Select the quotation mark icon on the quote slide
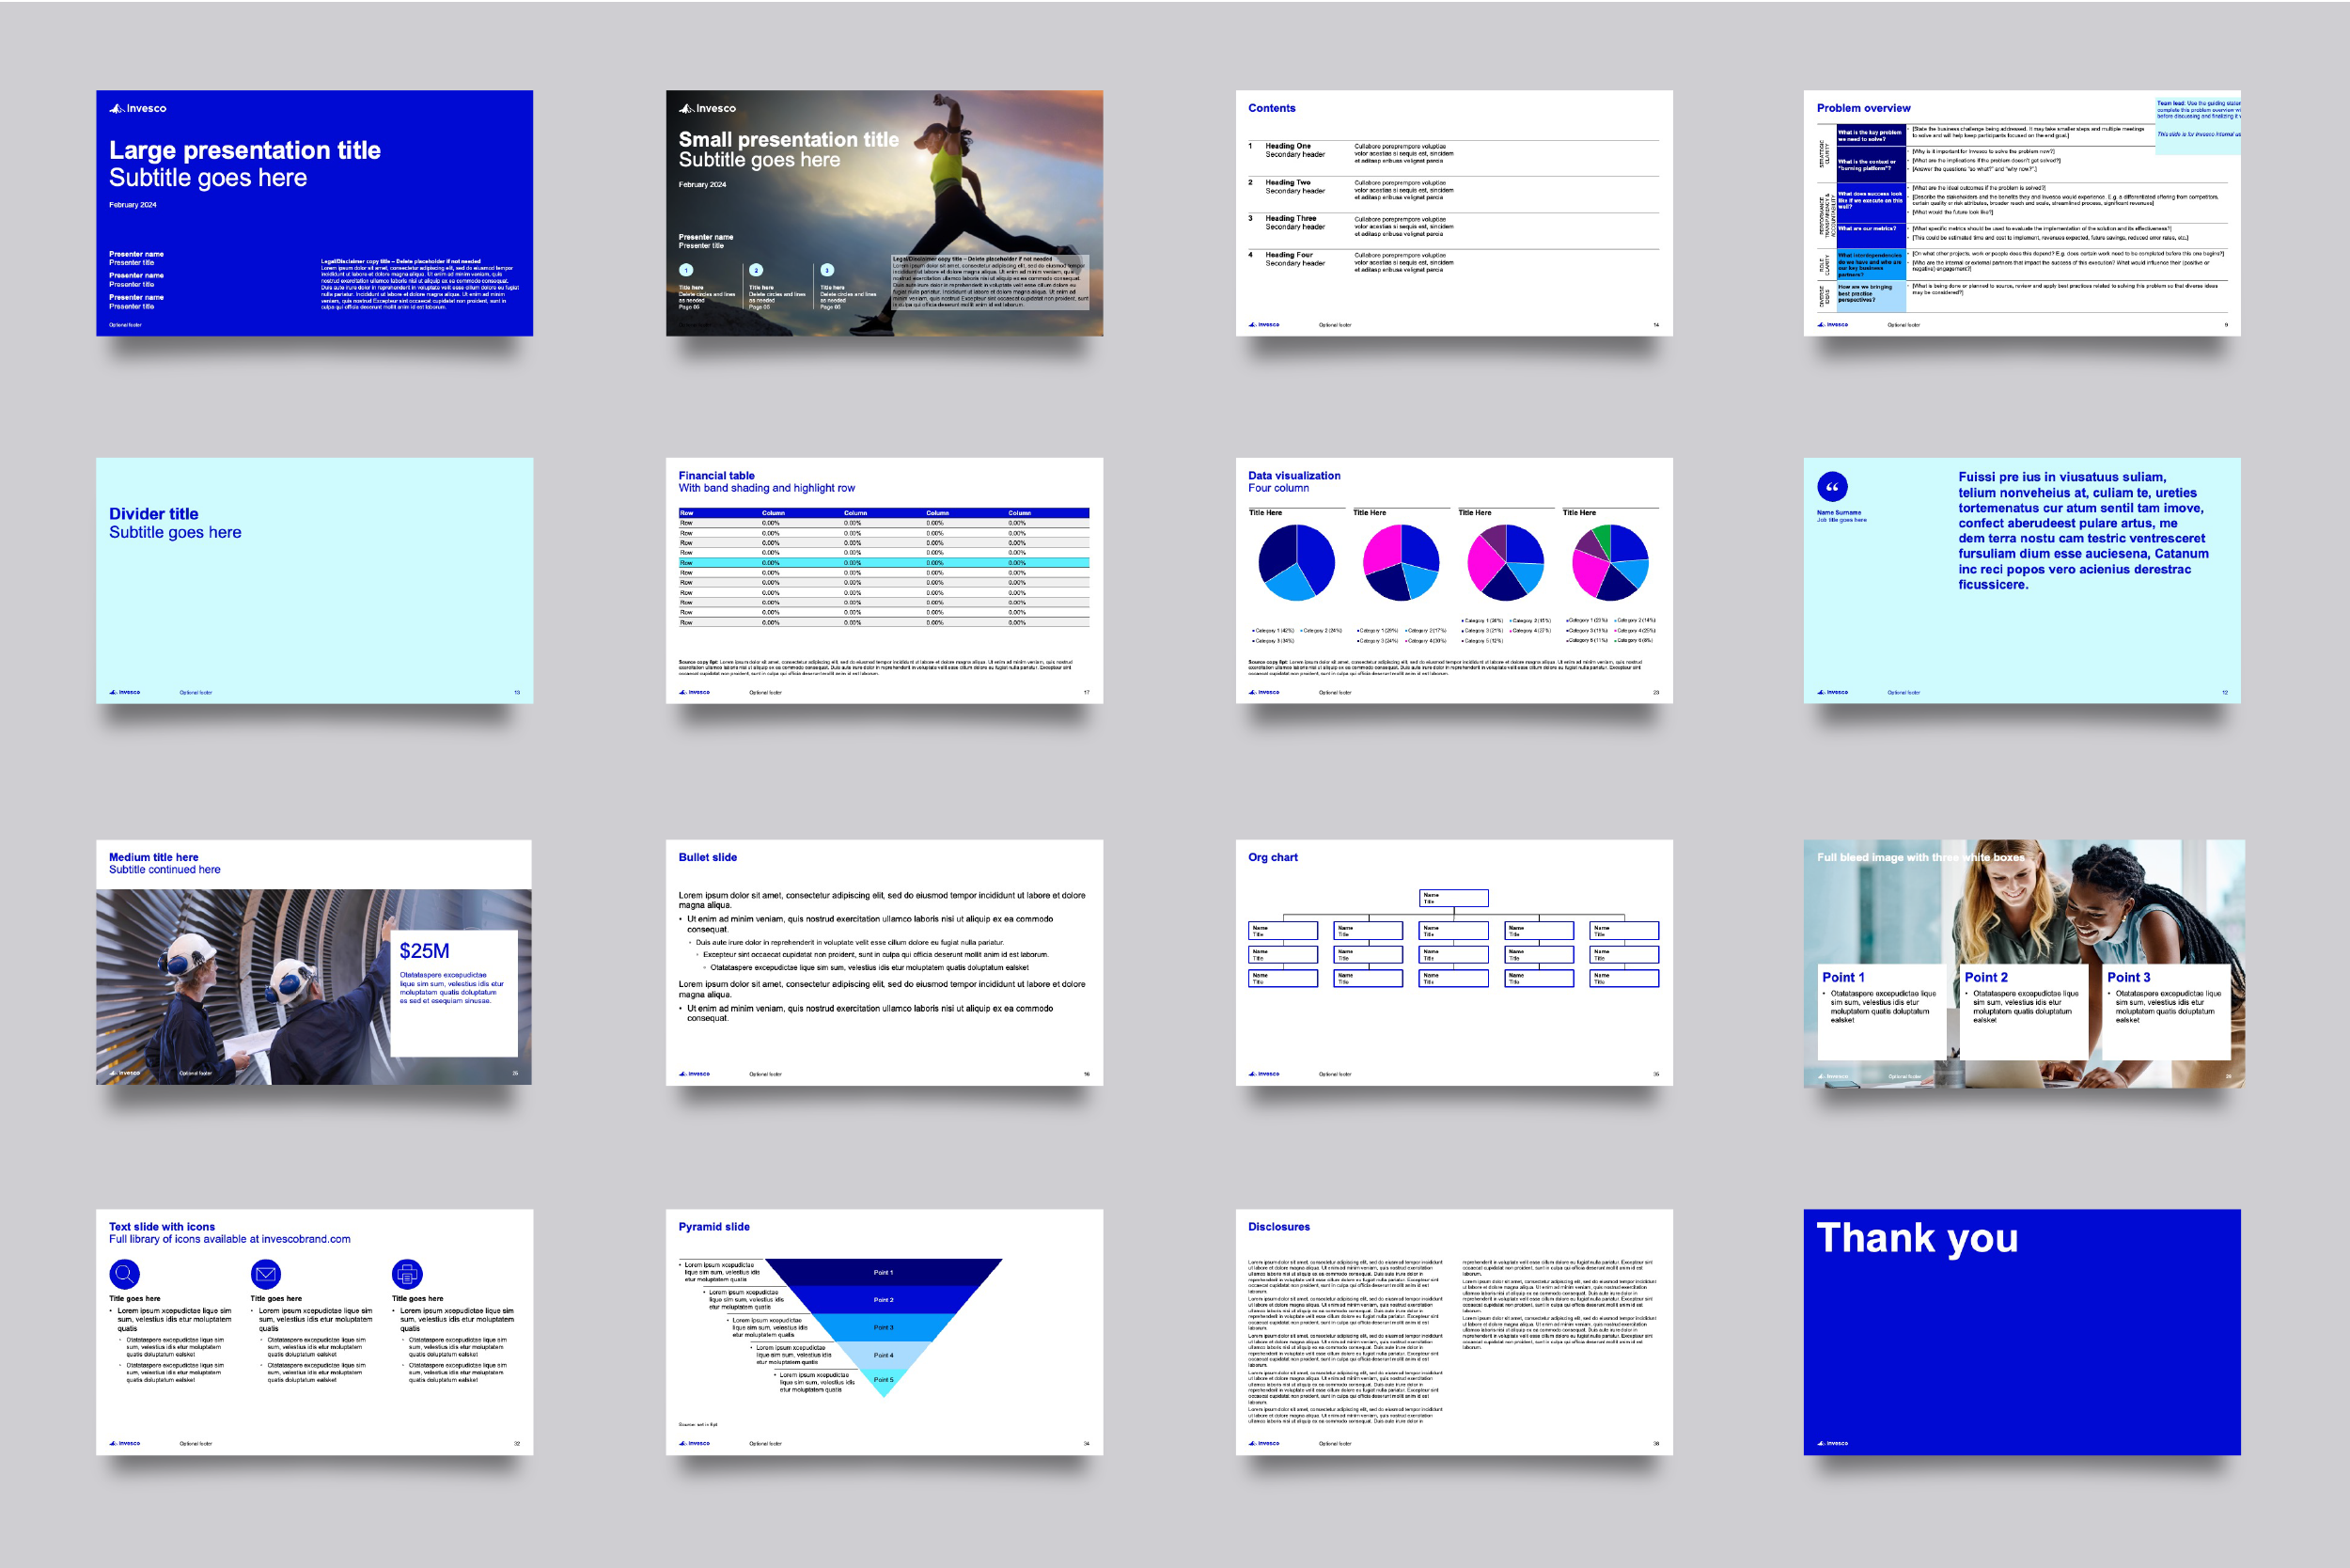The height and width of the screenshot is (1568, 2350). [1833, 487]
